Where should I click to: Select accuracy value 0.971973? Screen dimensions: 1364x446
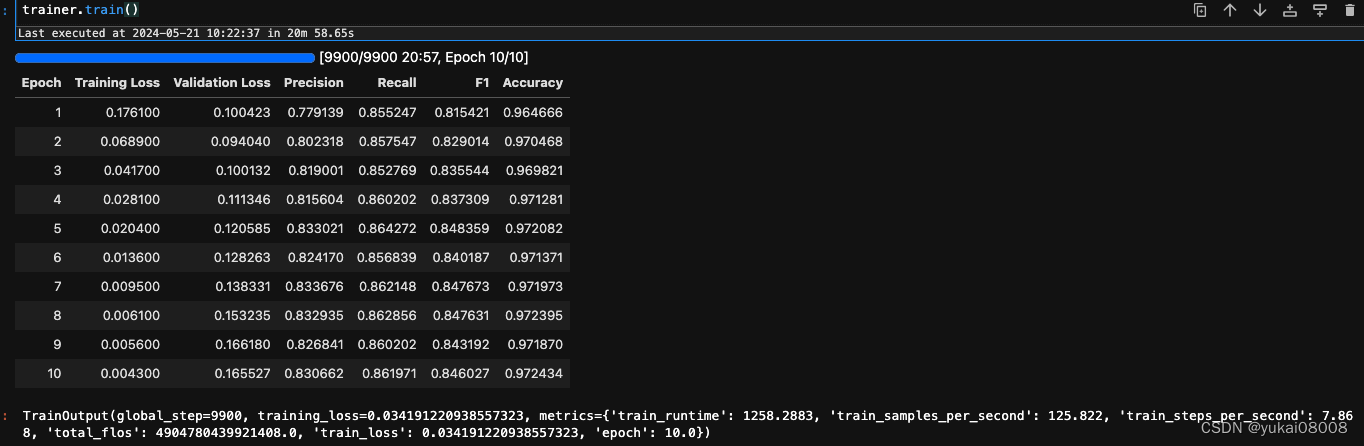point(535,286)
